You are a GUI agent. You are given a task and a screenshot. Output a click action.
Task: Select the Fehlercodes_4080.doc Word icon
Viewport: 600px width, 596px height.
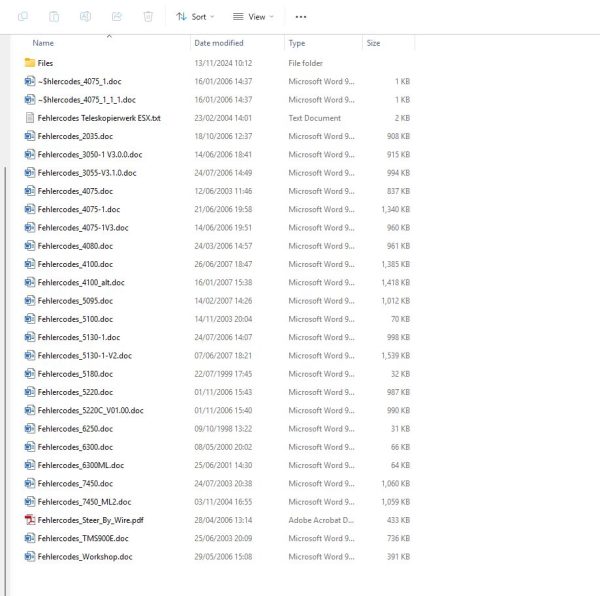point(29,246)
